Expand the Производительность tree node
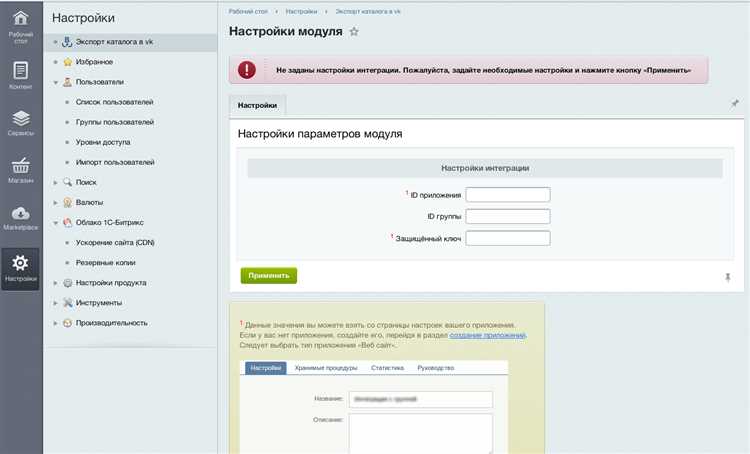Viewport: 750px width, 454px height. [x=55, y=323]
